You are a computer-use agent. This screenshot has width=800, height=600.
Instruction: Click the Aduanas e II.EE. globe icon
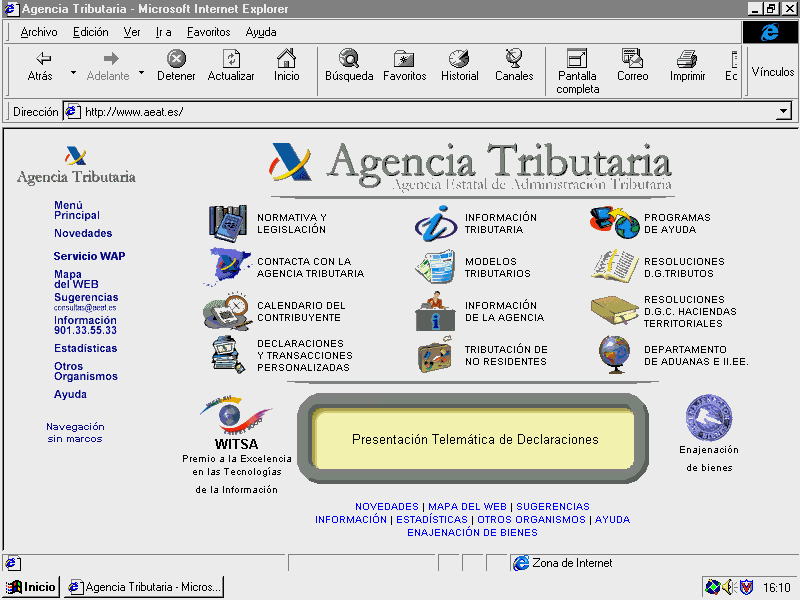click(615, 355)
